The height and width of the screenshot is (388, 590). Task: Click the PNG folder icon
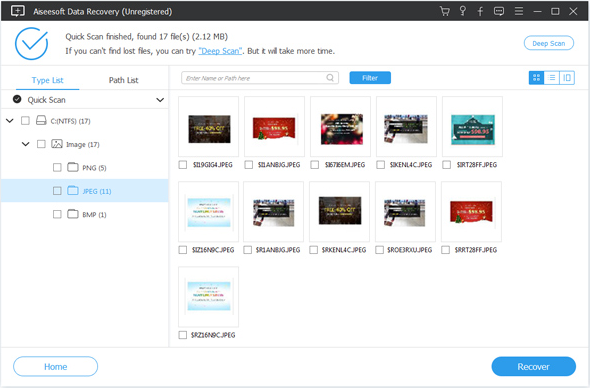73,167
